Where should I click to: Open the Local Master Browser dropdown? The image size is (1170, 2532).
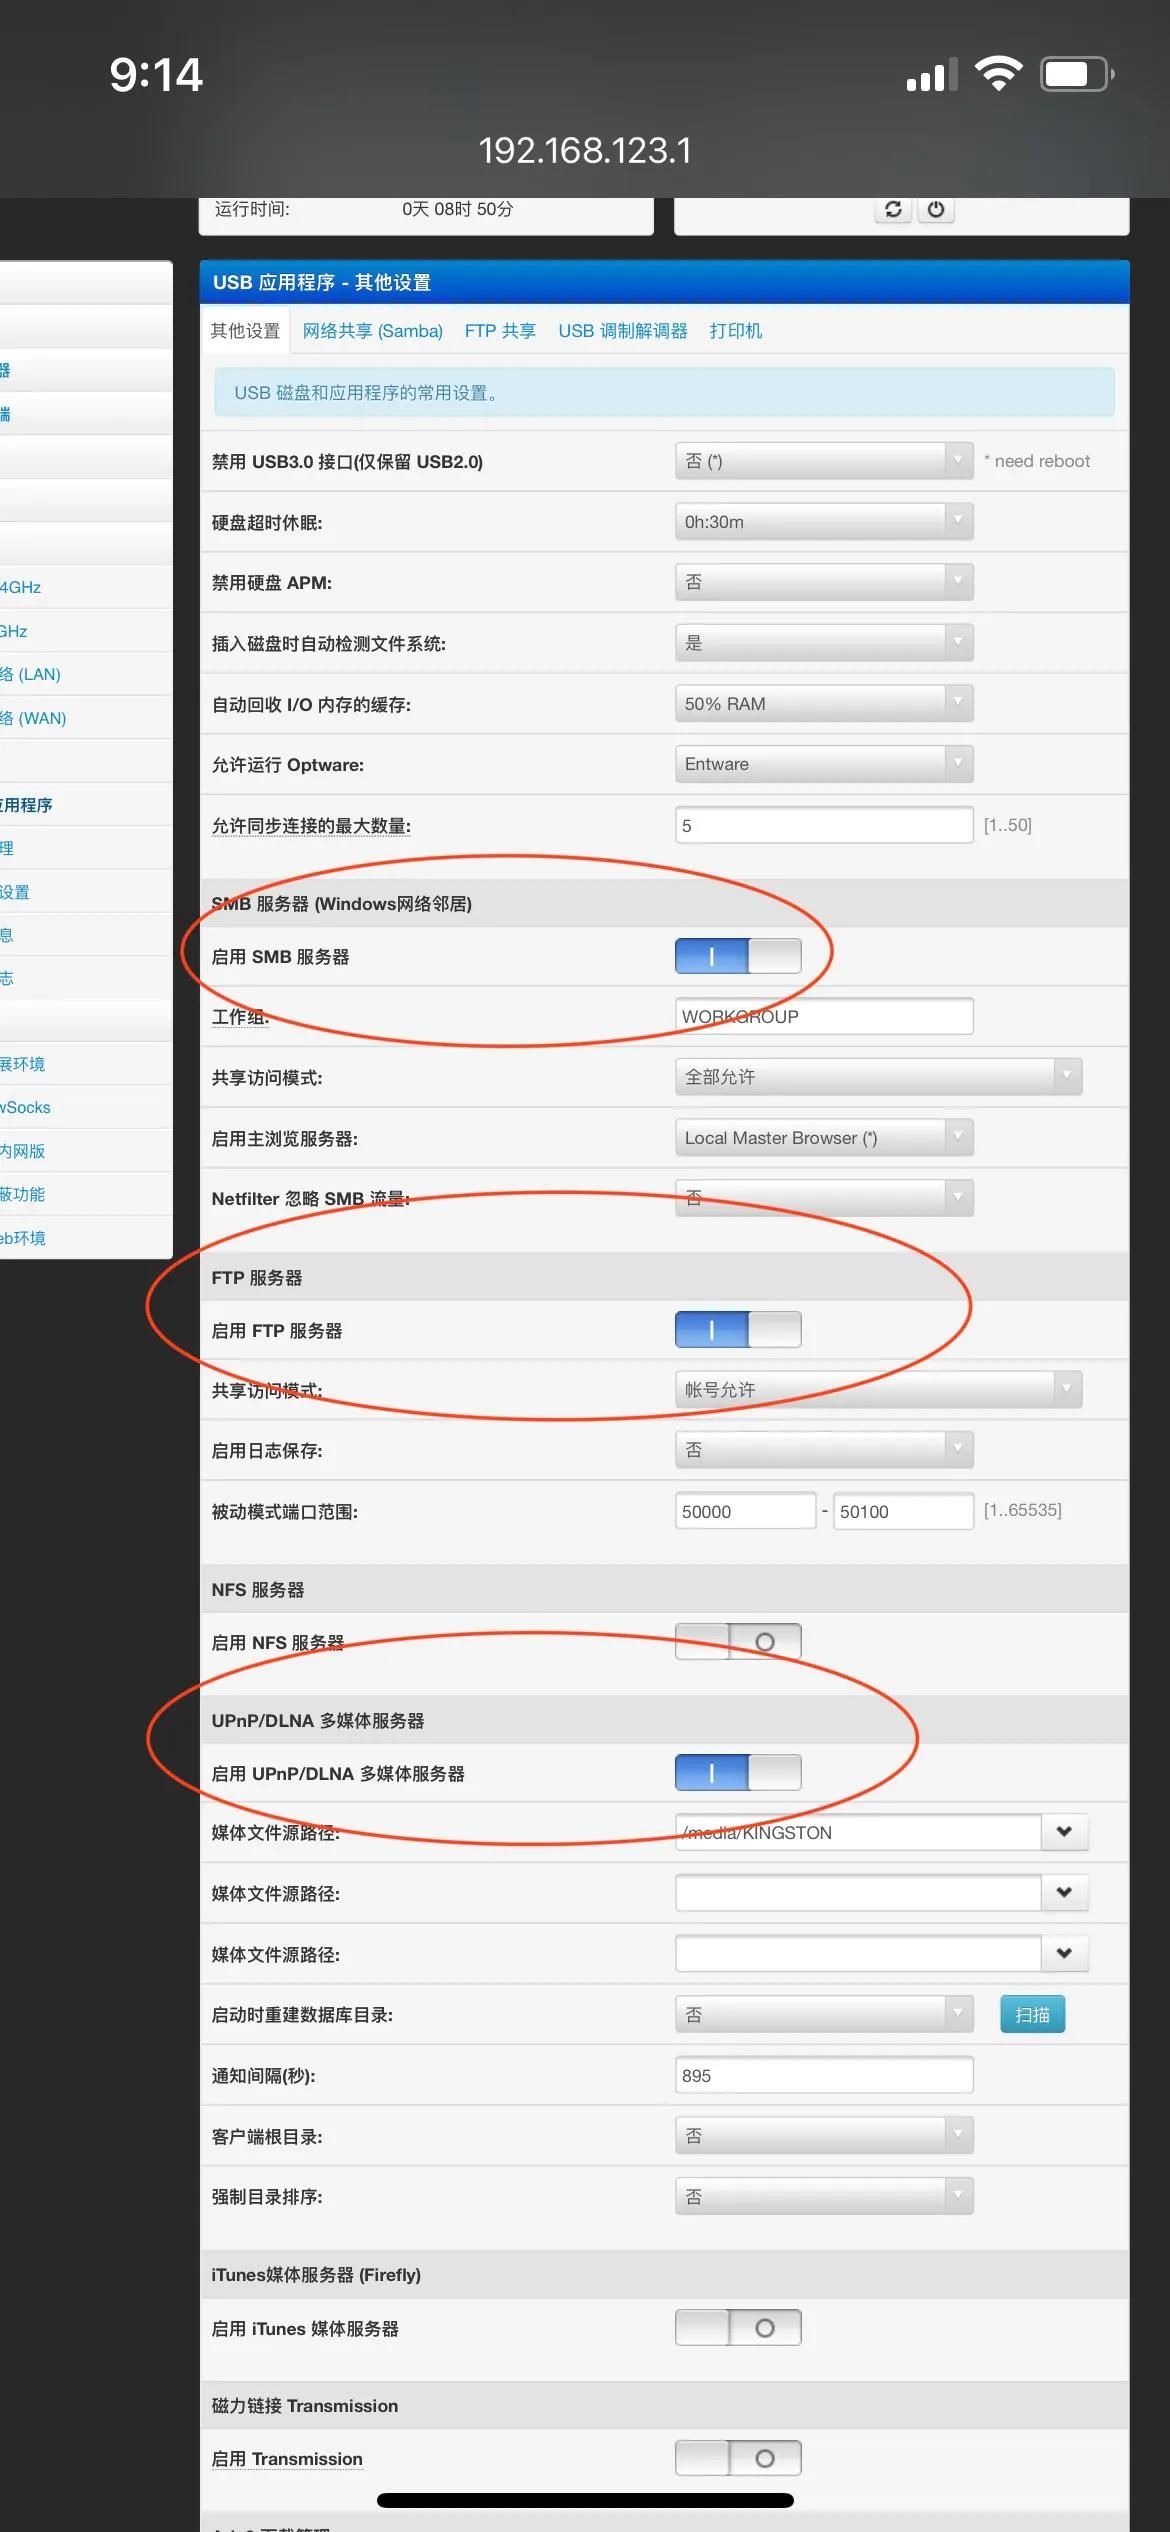(823, 1137)
